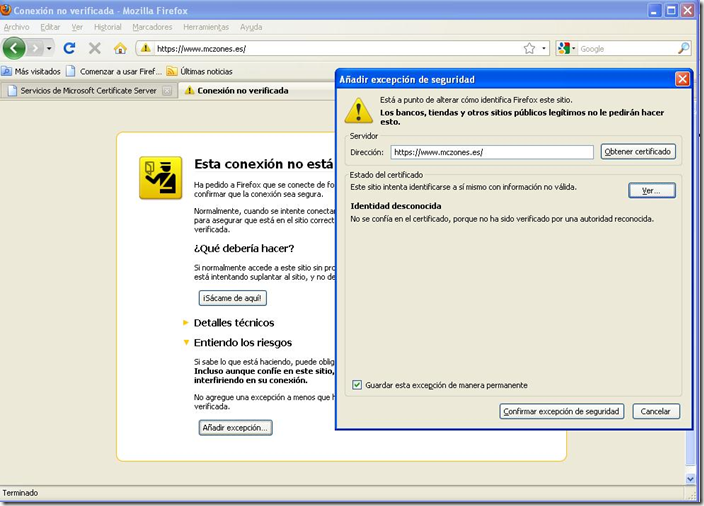This screenshot has height=506, width=704.
Task: Bookmark this page with the star icon
Action: [529, 48]
